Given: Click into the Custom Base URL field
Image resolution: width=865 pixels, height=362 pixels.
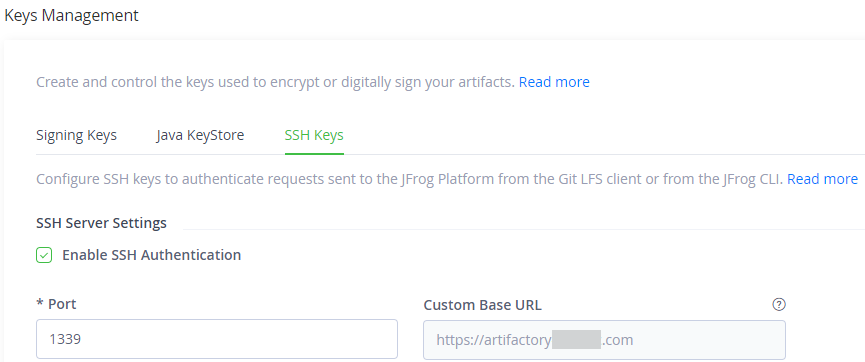Looking at the screenshot, I should click(x=604, y=340).
